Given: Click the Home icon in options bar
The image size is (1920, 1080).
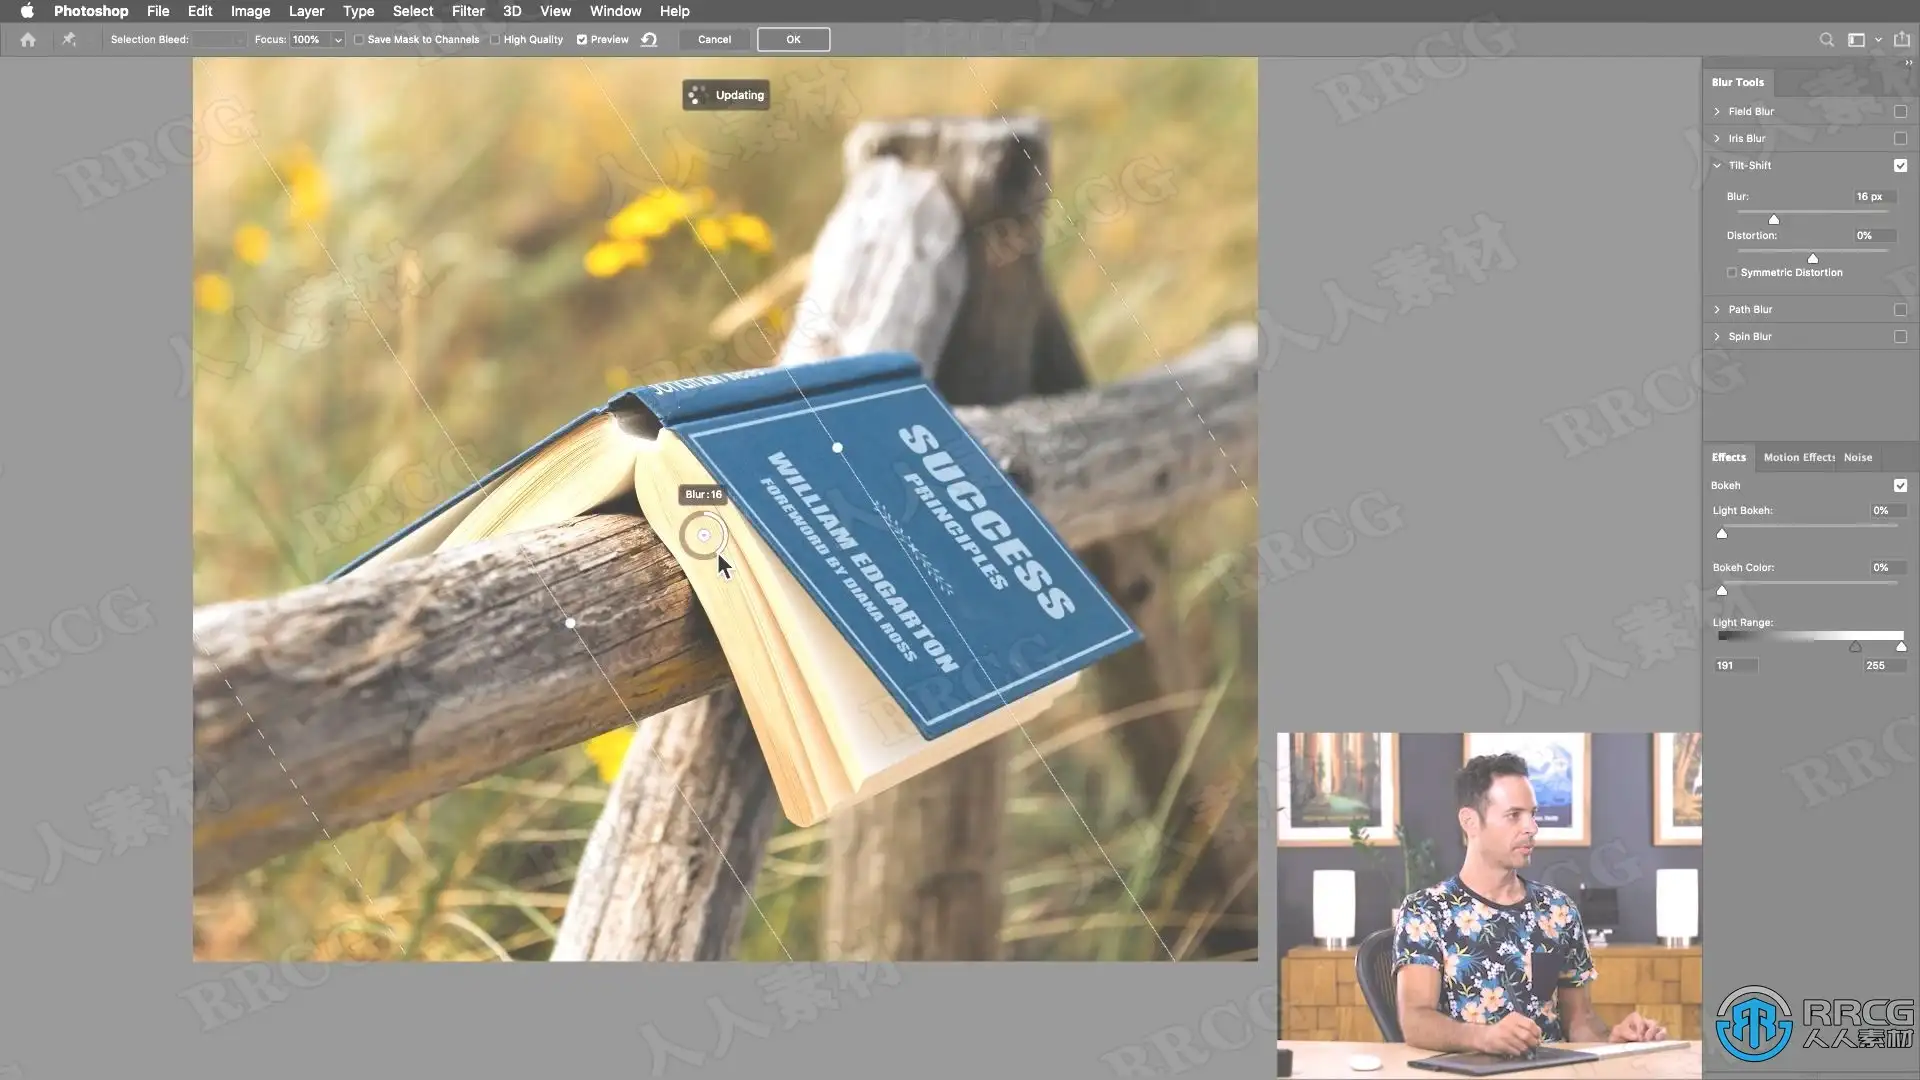Looking at the screenshot, I should [28, 40].
